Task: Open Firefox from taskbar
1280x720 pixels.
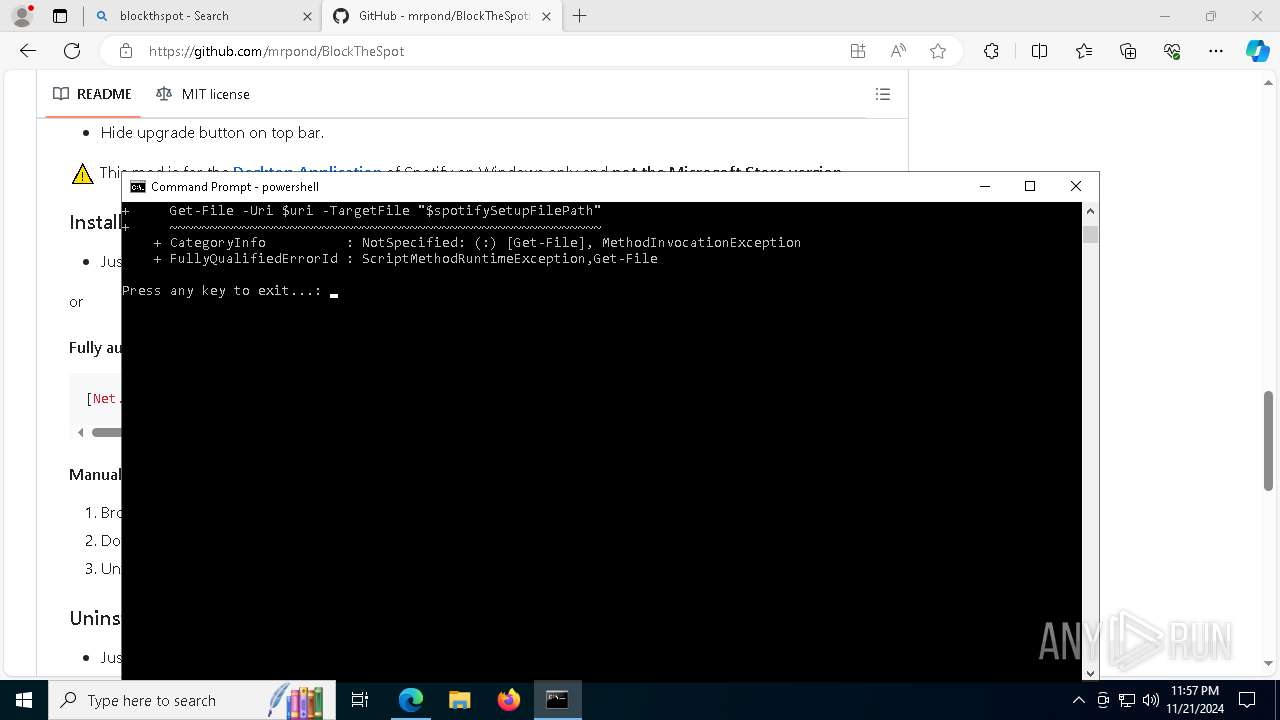Action: coord(509,700)
